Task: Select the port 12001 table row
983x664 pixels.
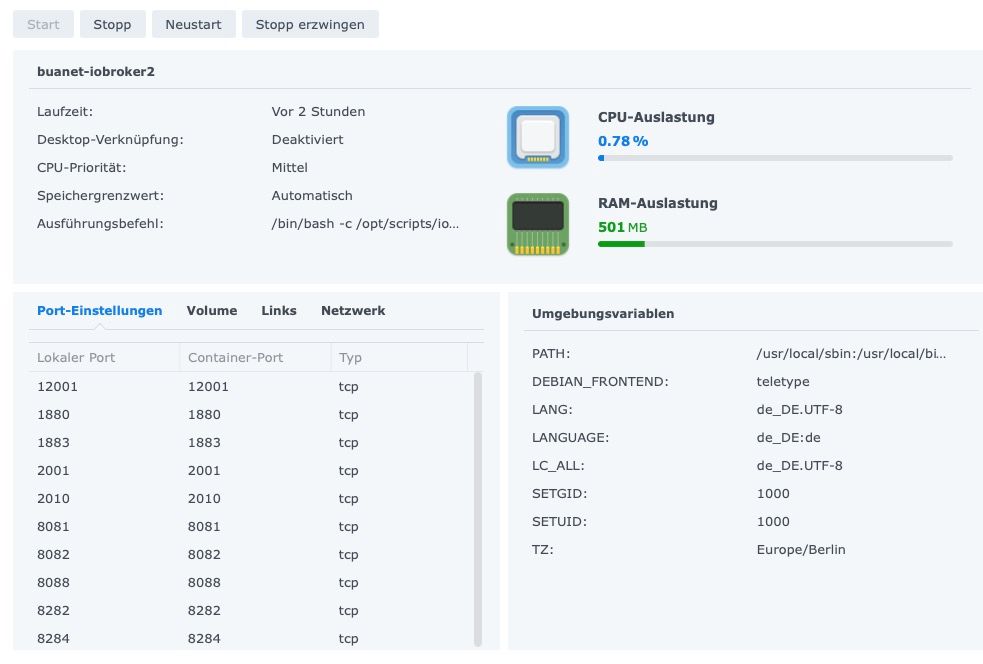Action: pyautogui.click(x=250, y=387)
